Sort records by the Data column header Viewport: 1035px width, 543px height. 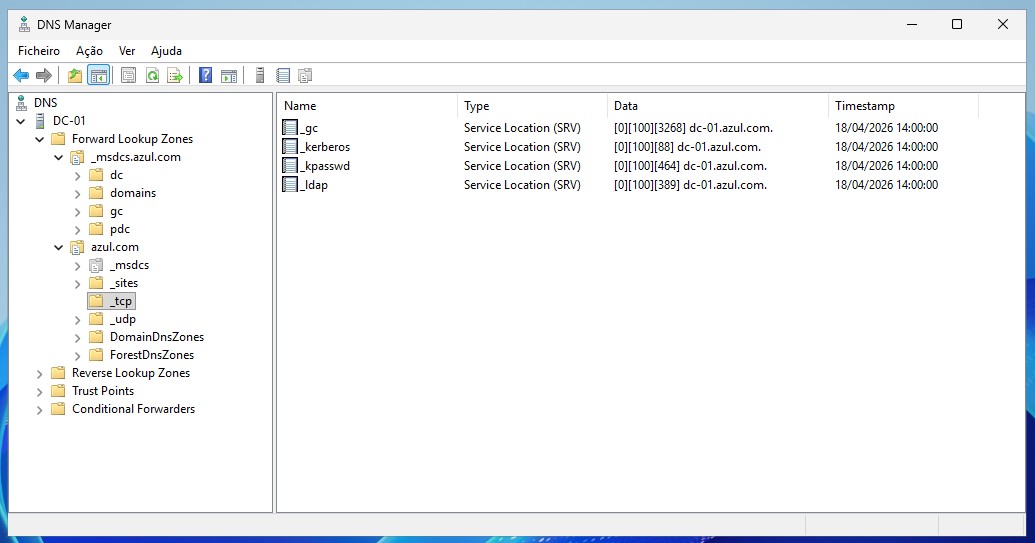tap(718, 106)
